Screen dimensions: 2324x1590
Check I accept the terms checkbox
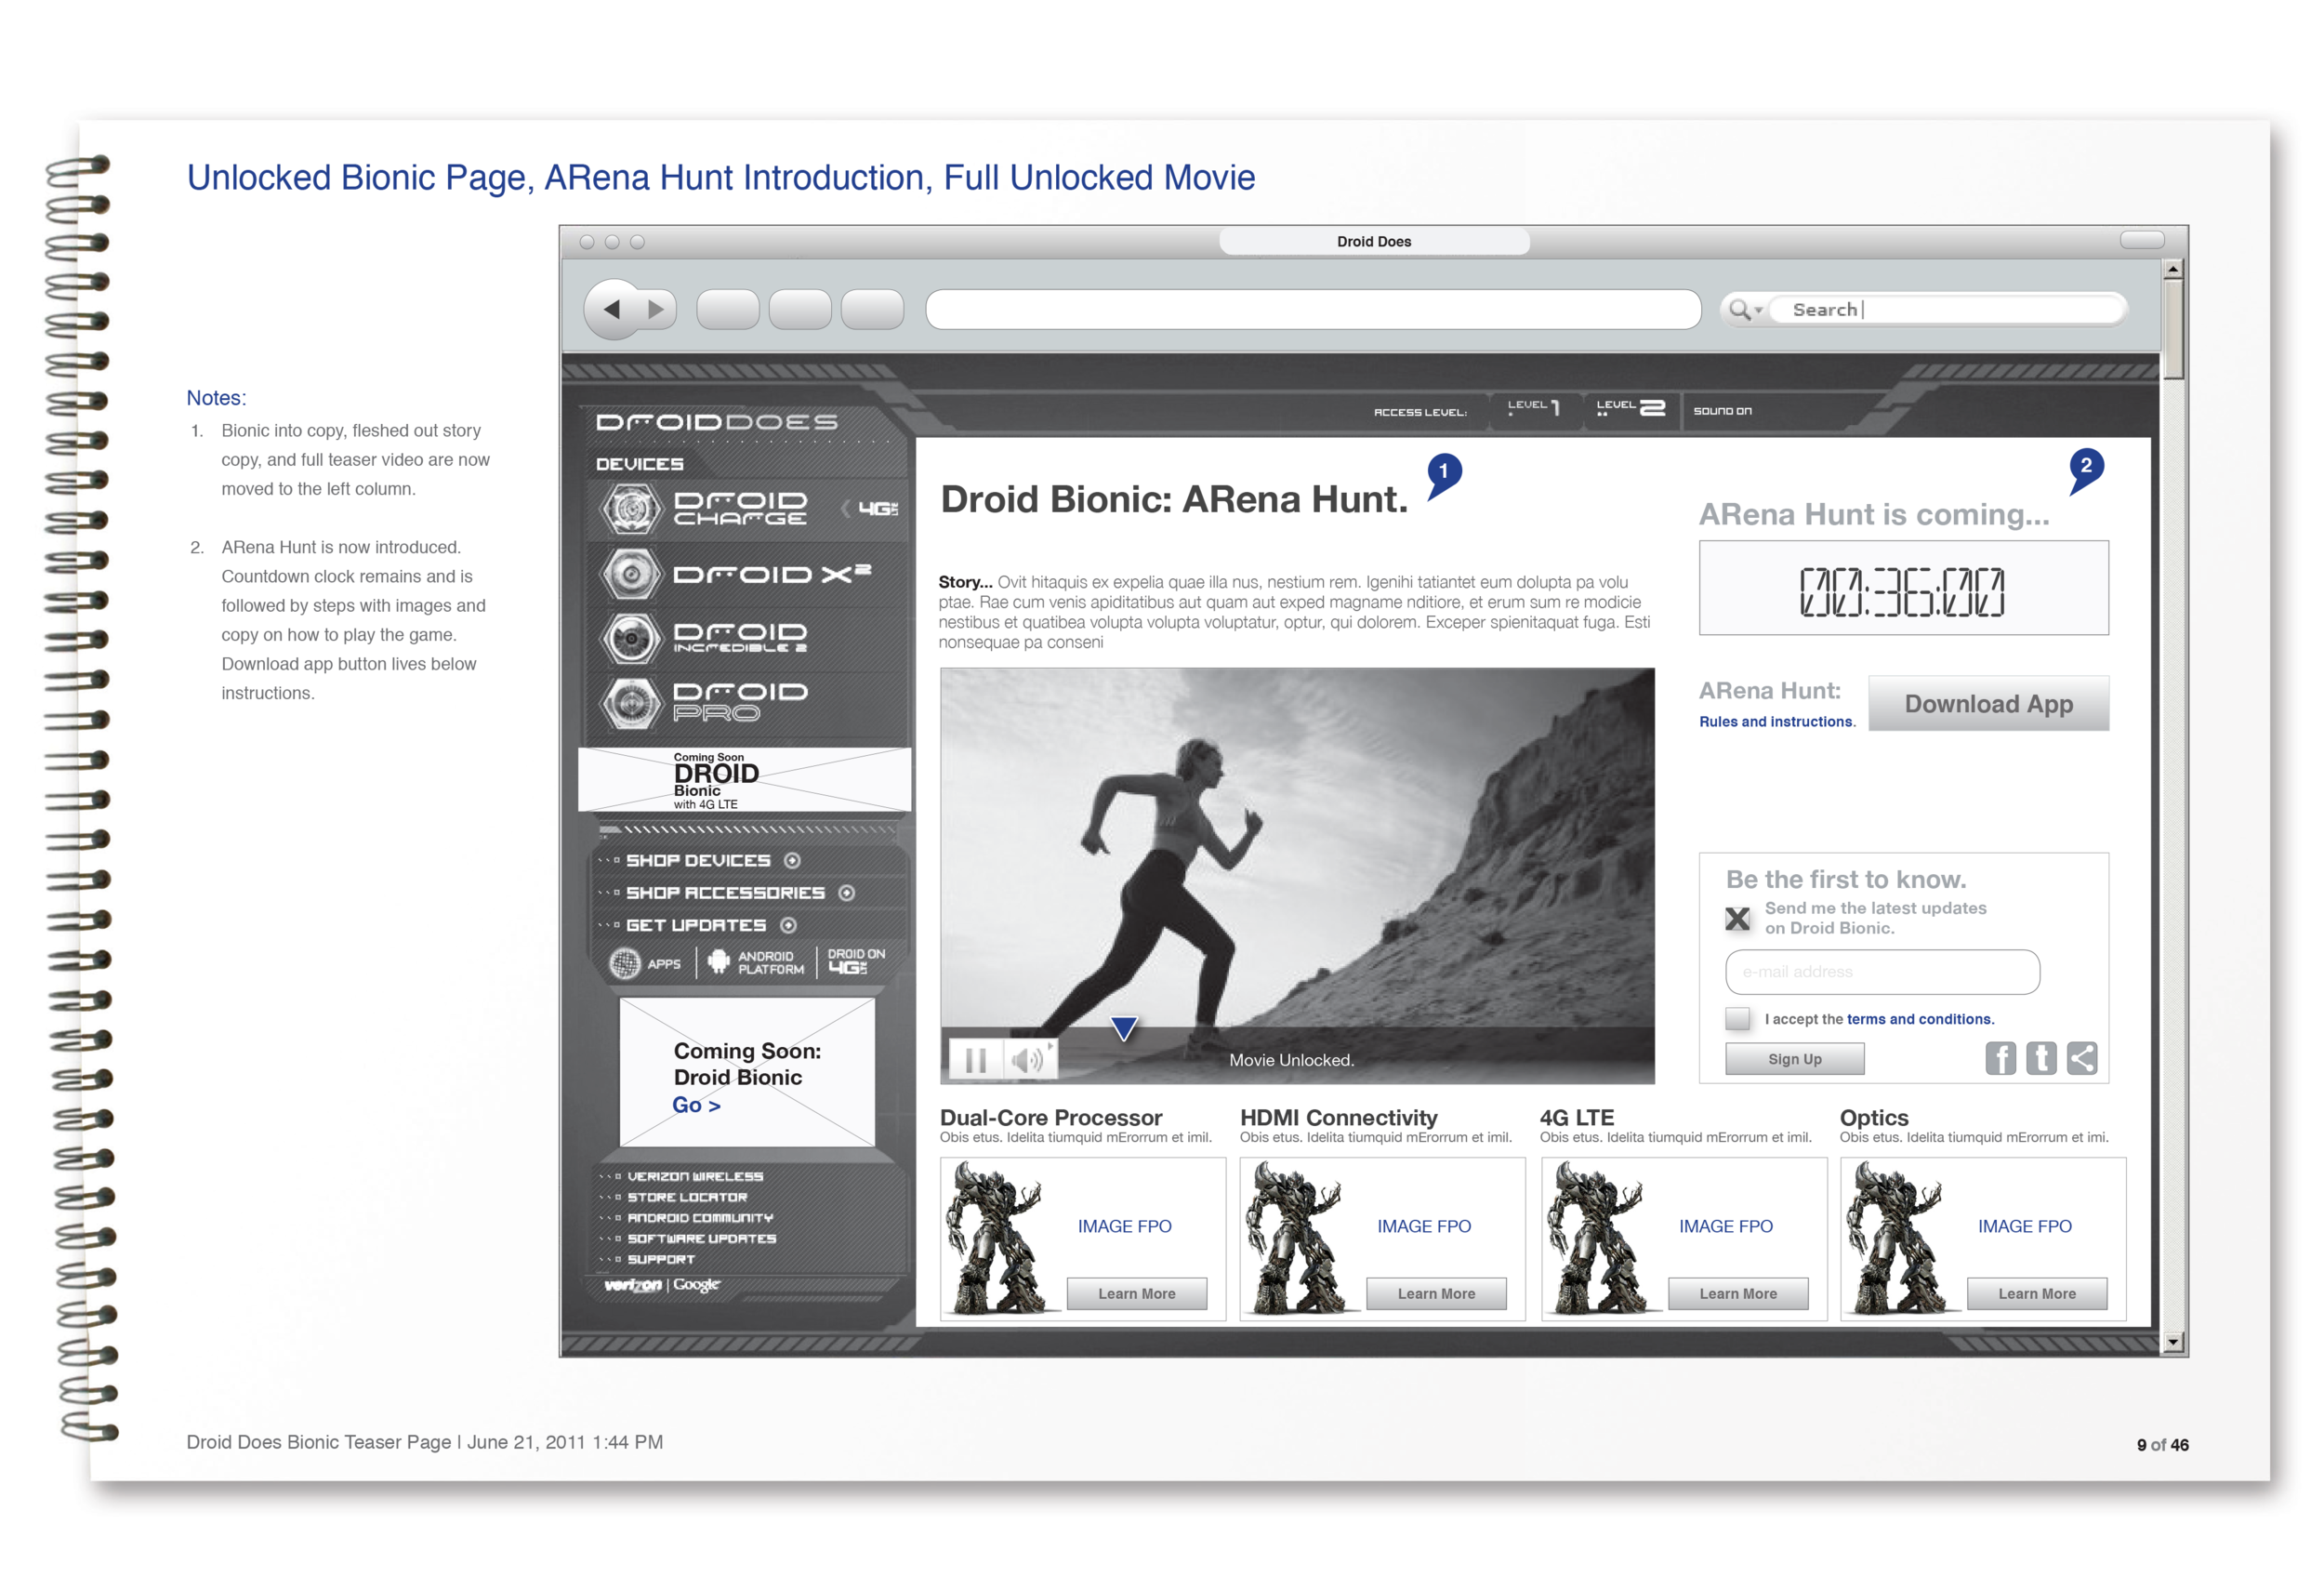click(1738, 1019)
